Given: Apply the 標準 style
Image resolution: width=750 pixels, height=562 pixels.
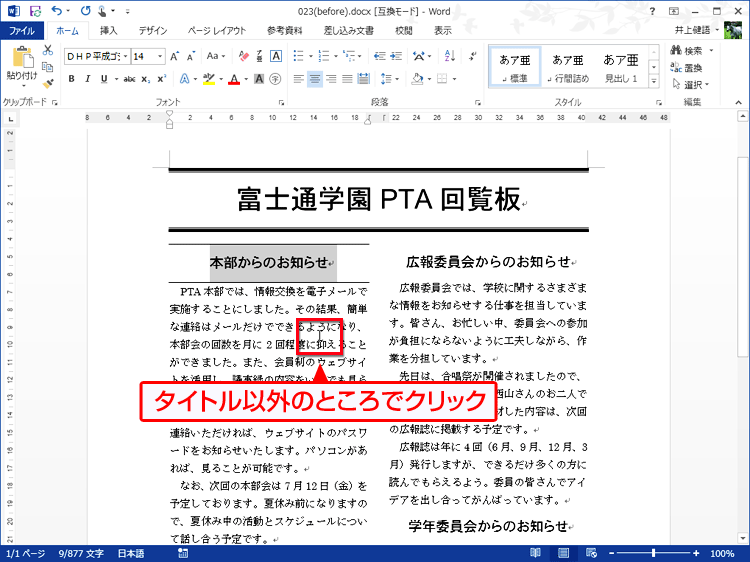Looking at the screenshot, I should pyautogui.click(x=515, y=67).
